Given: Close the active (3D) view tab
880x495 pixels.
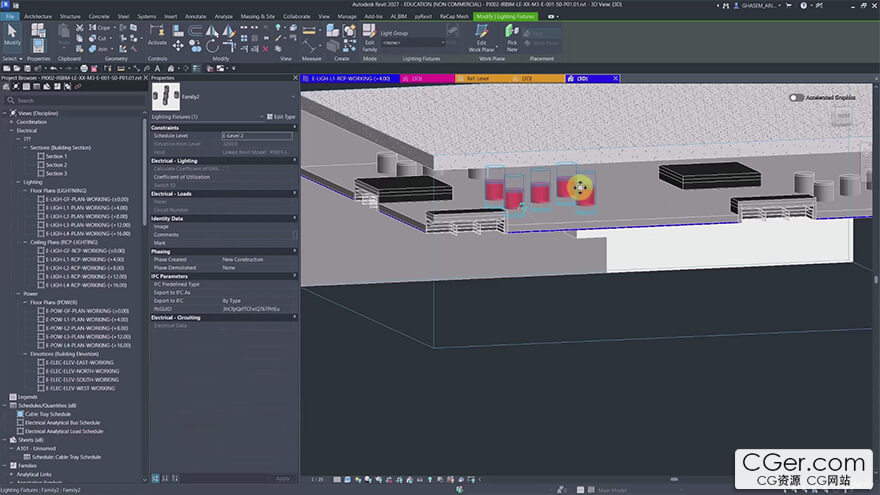Looking at the screenshot, I should click(x=615, y=79).
